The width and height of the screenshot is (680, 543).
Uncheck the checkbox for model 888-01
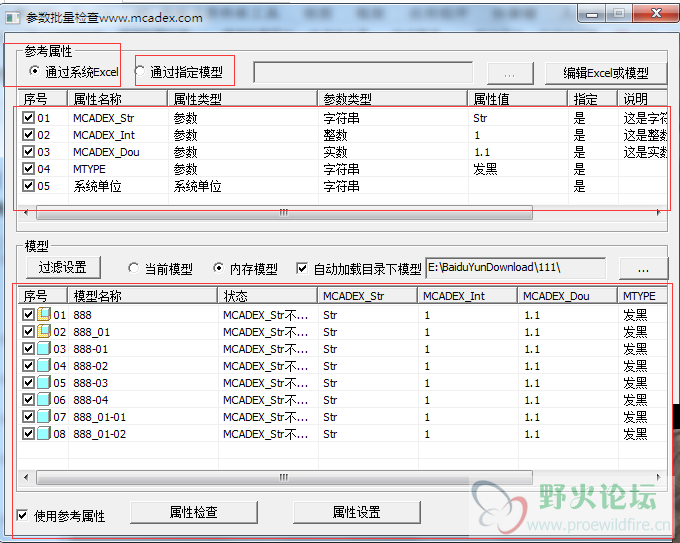coord(28,348)
